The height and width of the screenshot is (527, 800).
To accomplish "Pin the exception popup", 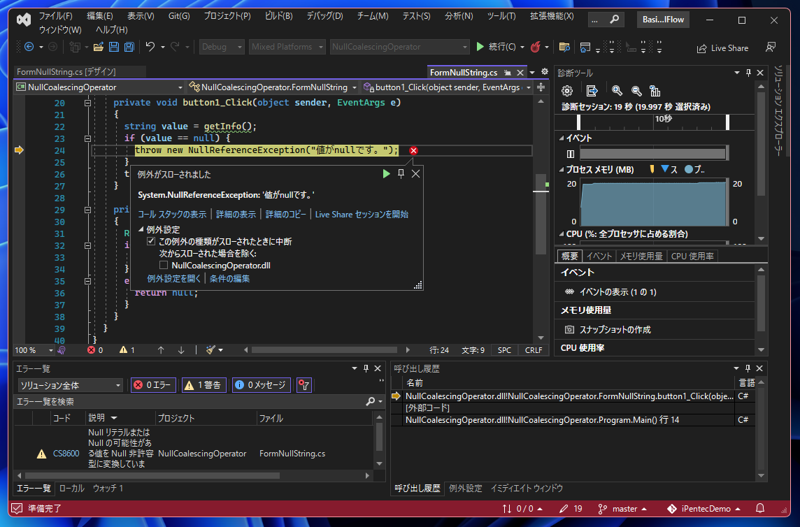I will coord(401,174).
